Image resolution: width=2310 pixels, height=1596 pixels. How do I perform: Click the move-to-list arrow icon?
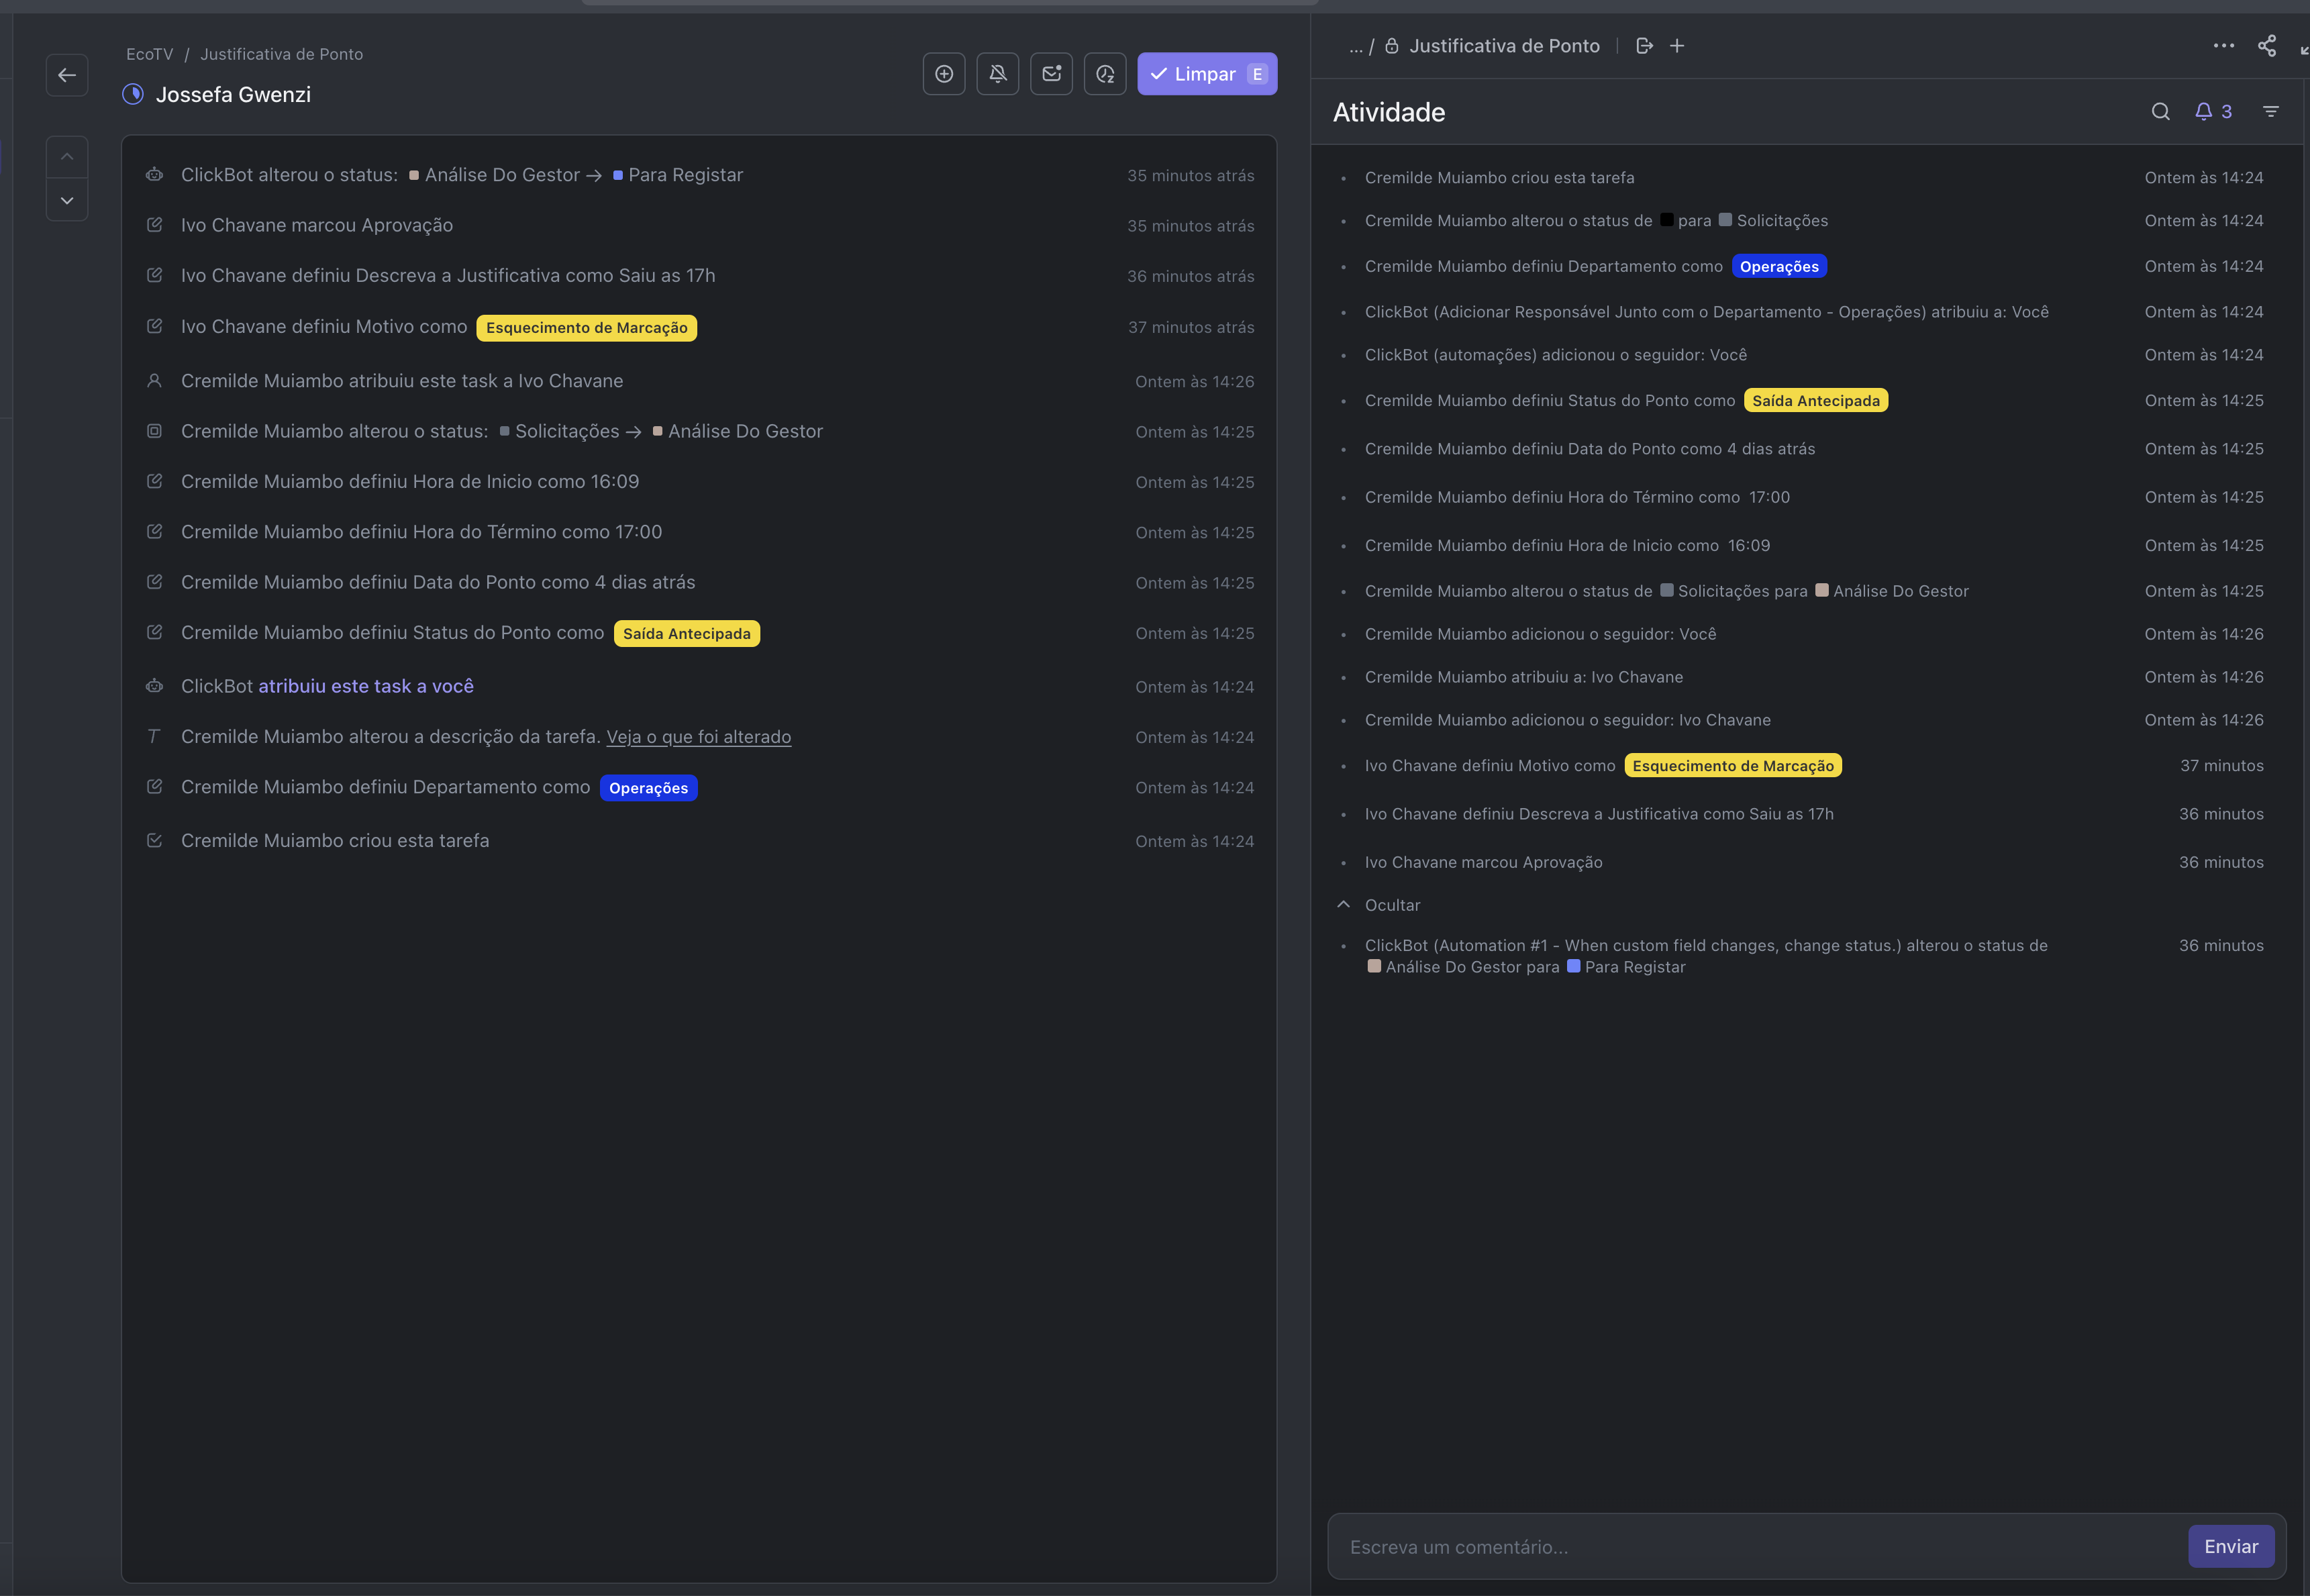pos(1644,46)
